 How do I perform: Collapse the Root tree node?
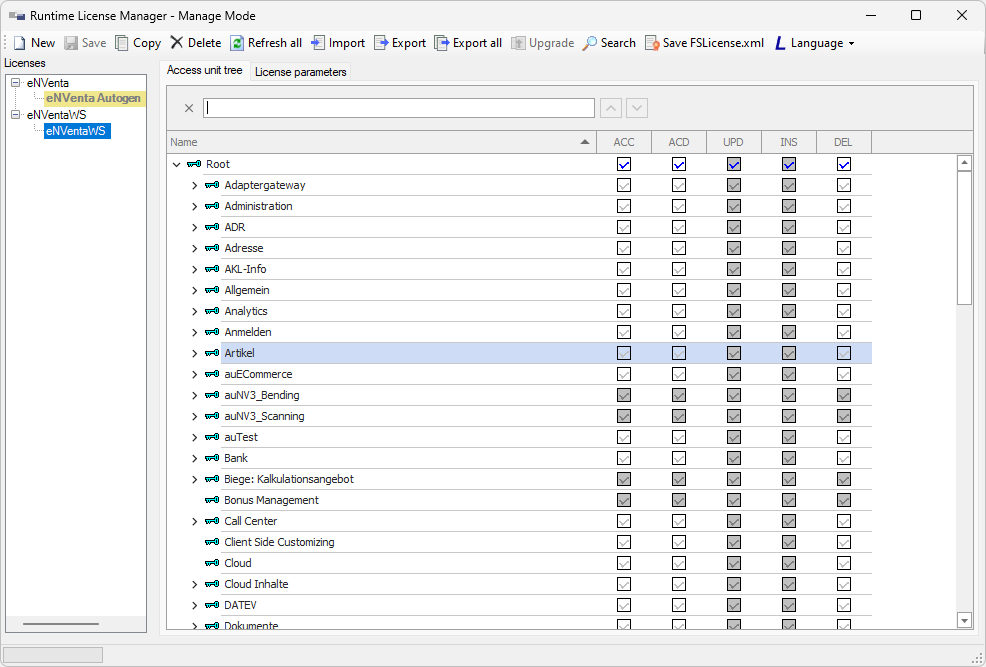(x=177, y=165)
